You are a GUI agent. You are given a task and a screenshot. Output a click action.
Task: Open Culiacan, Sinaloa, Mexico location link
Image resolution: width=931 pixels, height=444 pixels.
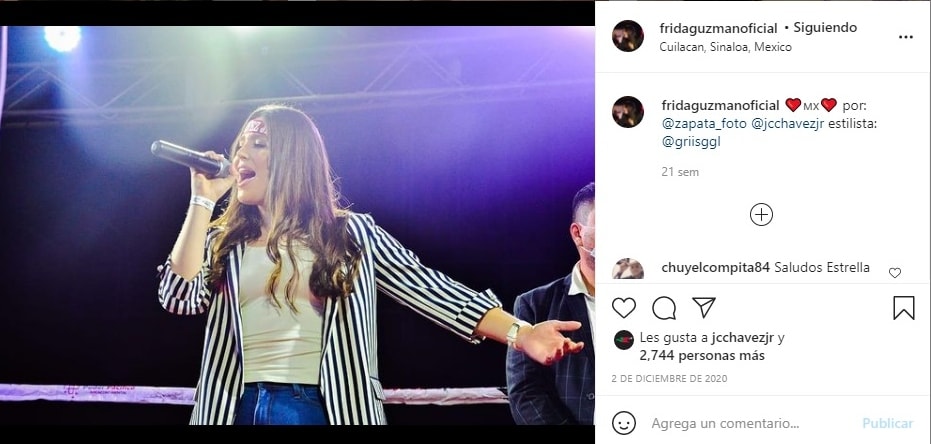726,47
